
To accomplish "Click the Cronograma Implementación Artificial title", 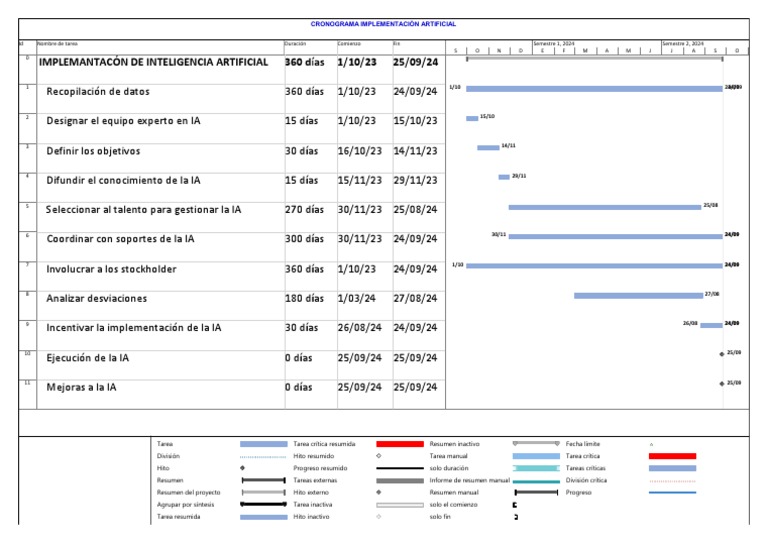I will pos(383,24).
